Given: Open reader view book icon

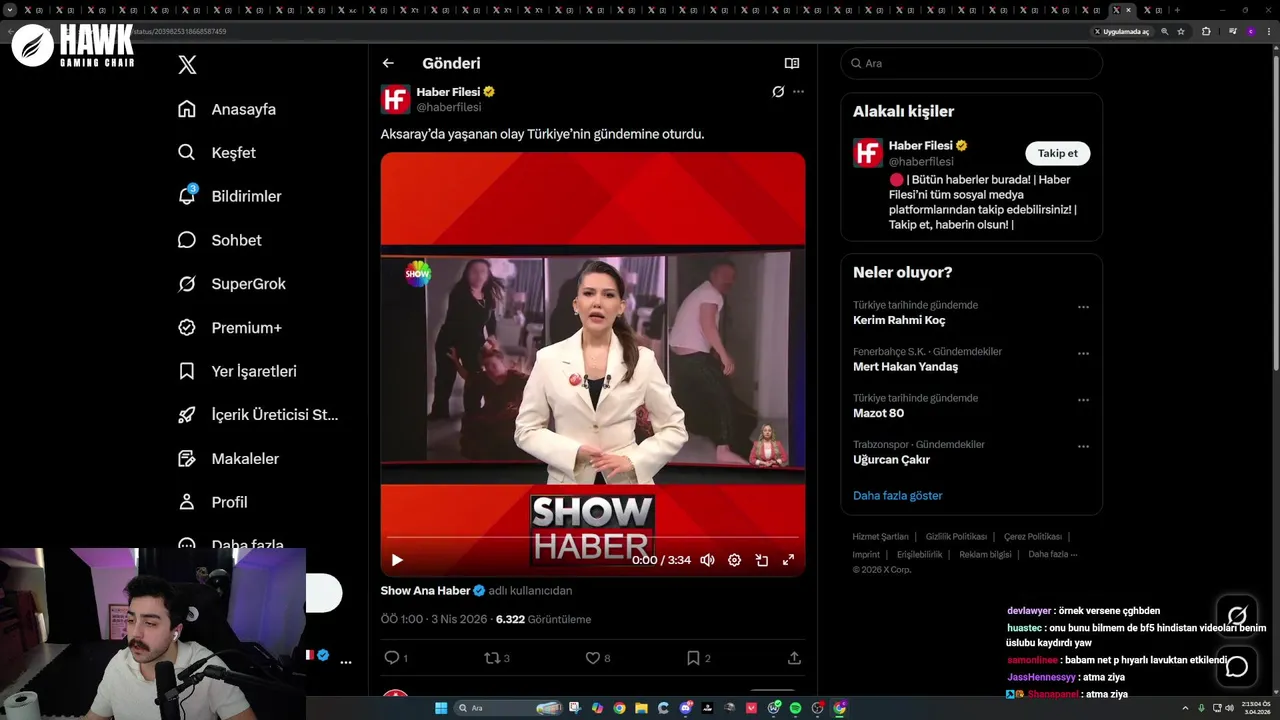Looking at the screenshot, I should (792, 63).
